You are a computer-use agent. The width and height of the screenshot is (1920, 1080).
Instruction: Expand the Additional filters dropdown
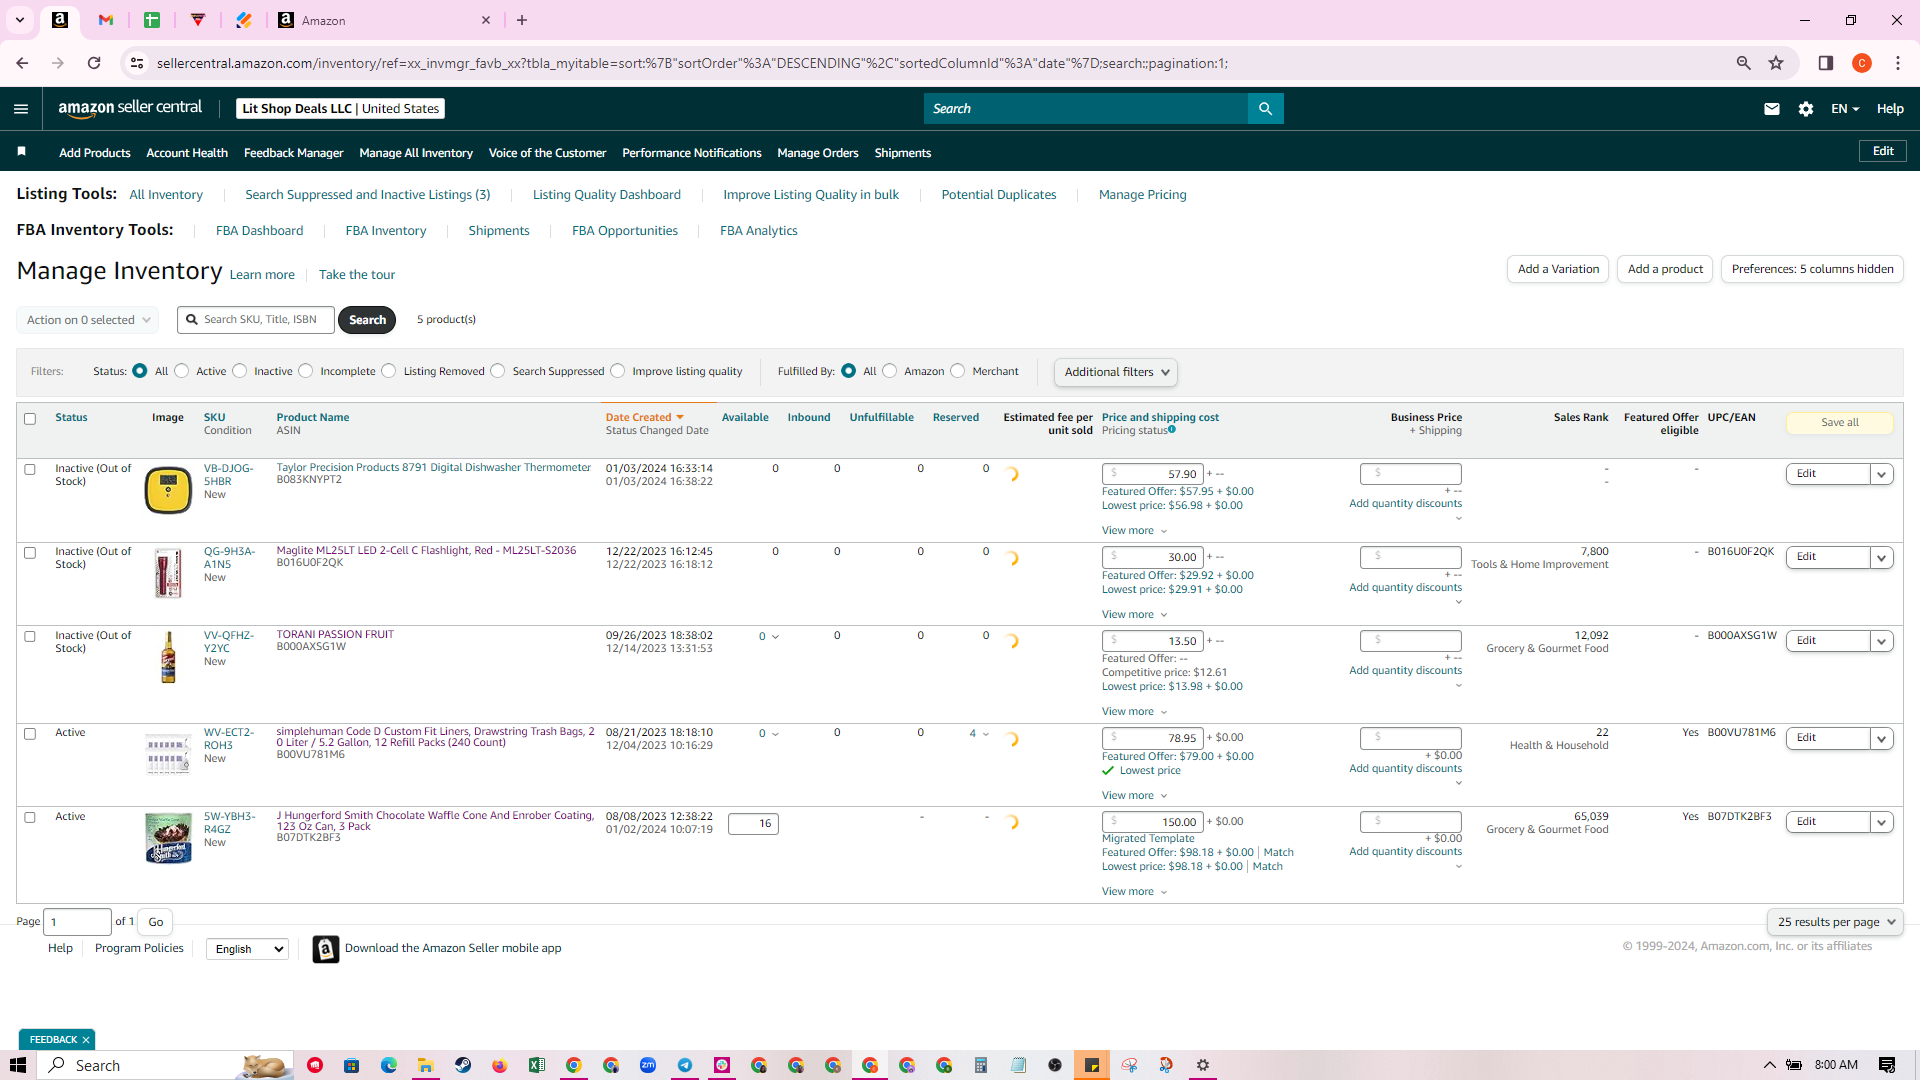pos(1115,372)
